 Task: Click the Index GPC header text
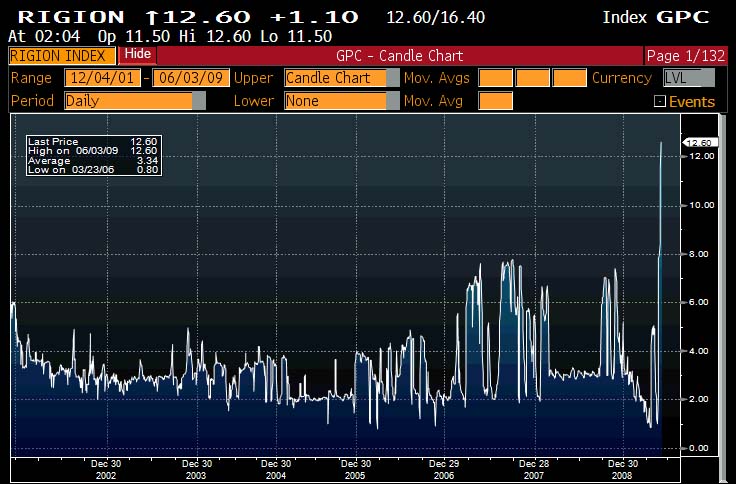click(656, 17)
